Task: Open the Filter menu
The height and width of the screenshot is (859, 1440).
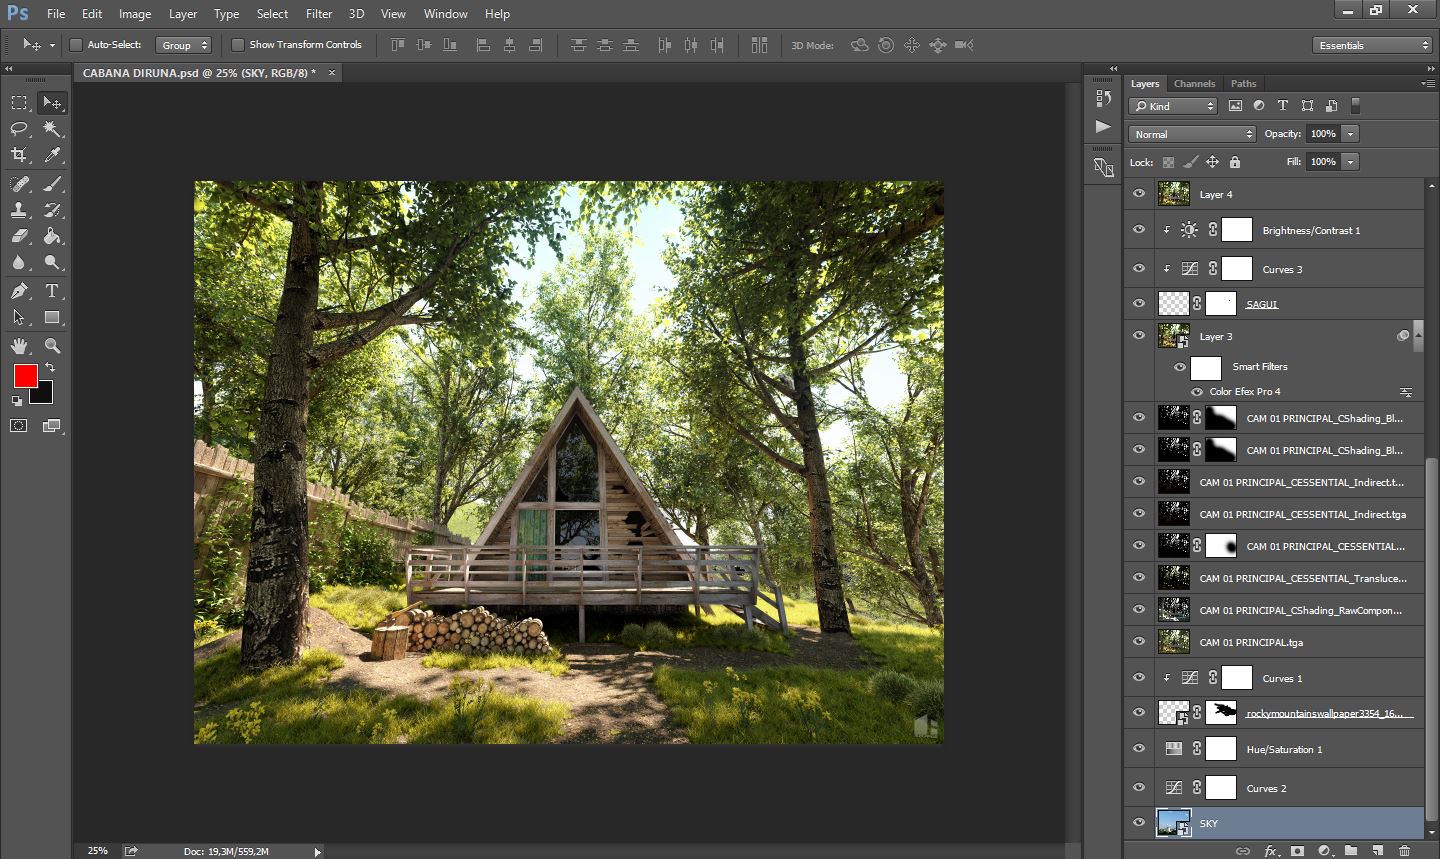Action: click(319, 14)
